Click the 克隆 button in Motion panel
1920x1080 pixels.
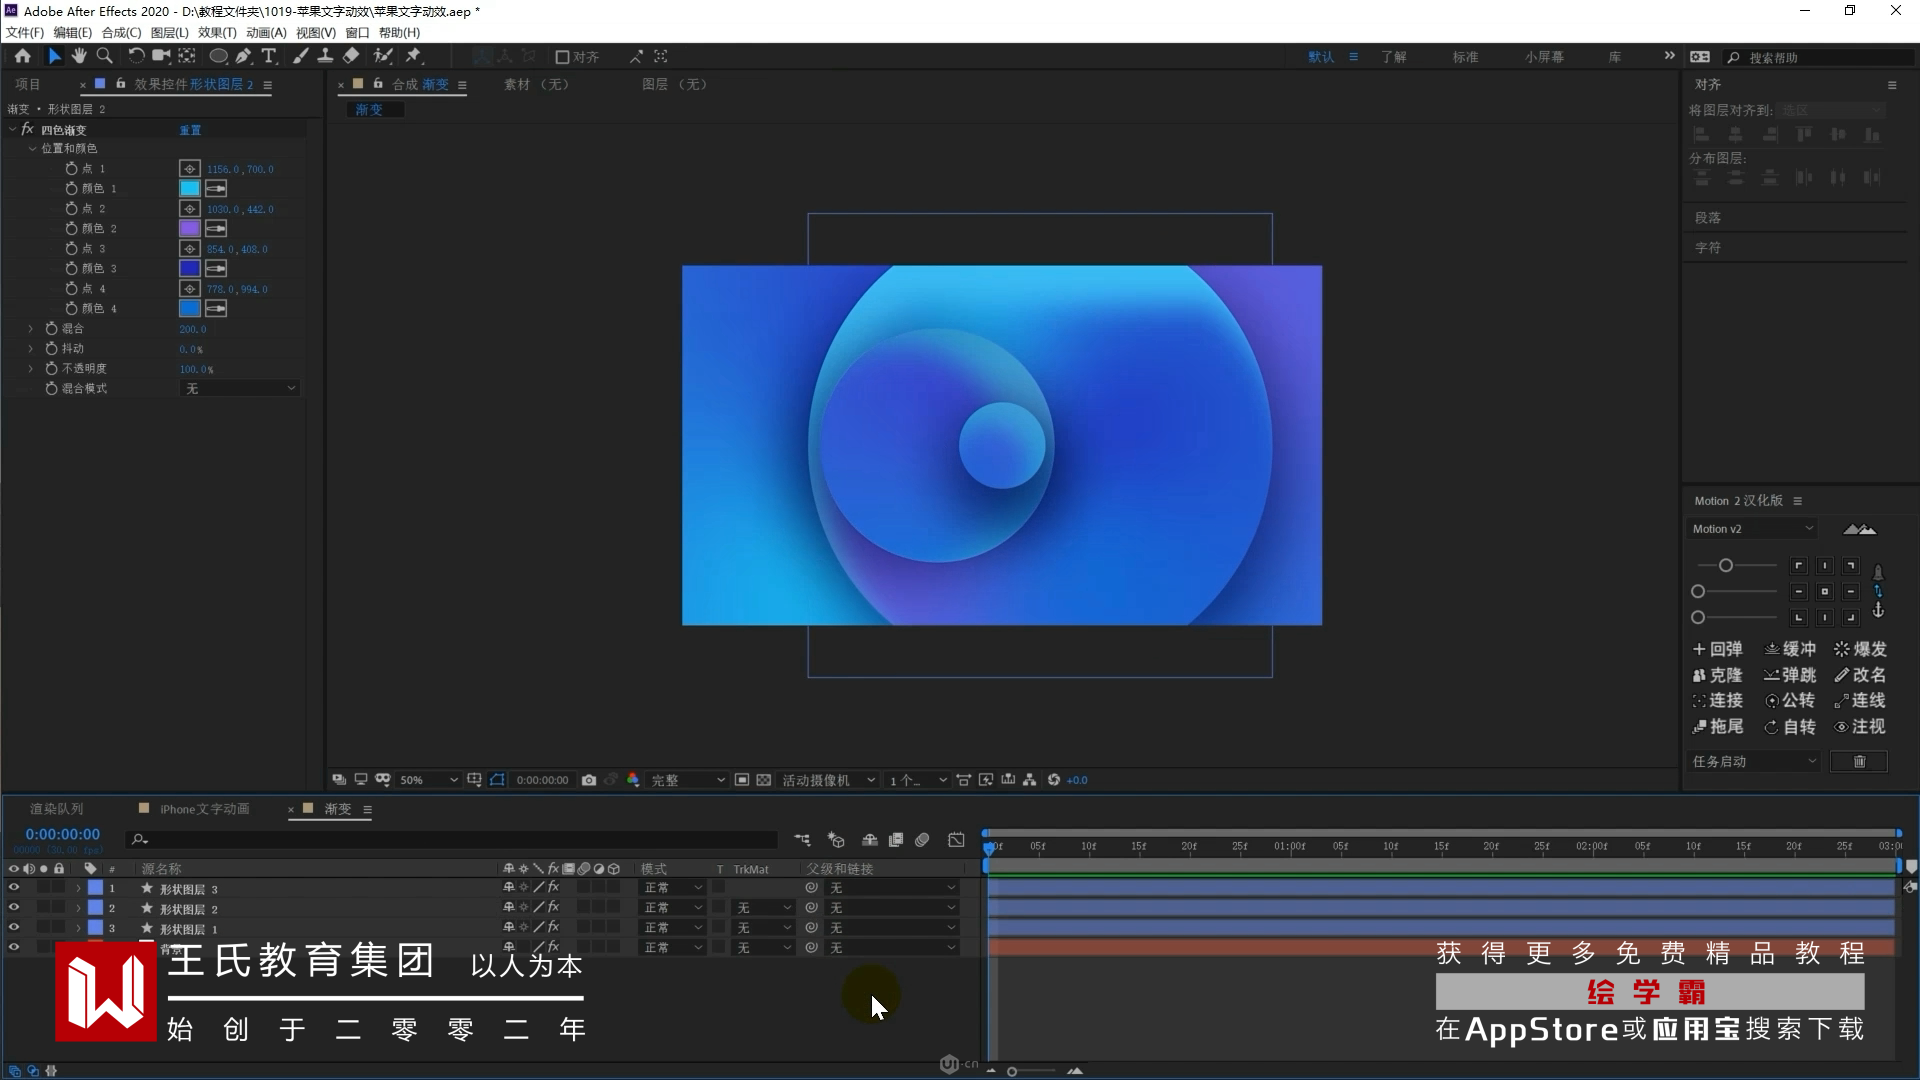[x=1717, y=675]
